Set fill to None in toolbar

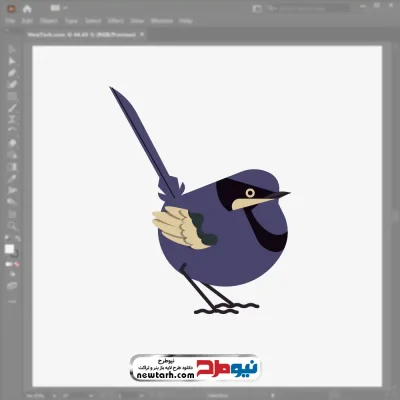coord(17,264)
